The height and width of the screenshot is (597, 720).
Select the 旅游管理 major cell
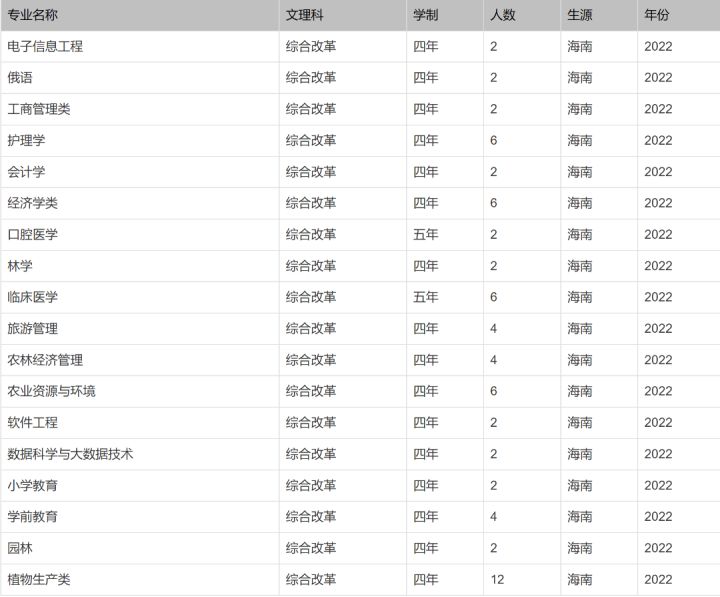33,328
